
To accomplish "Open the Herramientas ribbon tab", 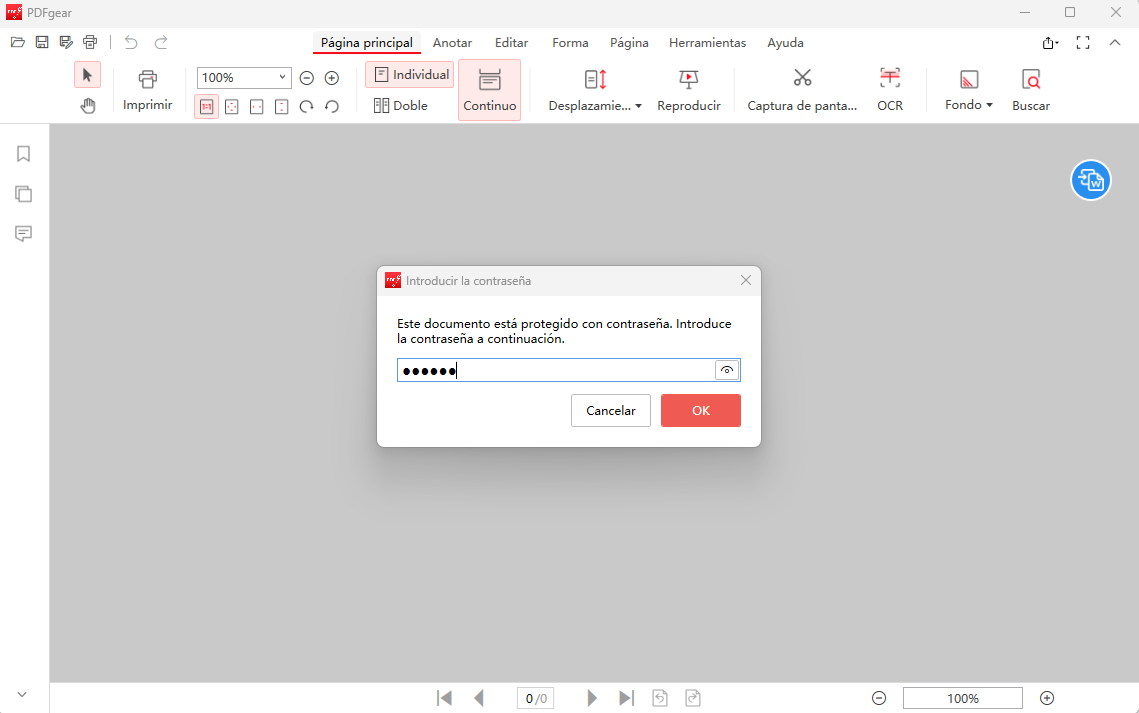I will (707, 43).
